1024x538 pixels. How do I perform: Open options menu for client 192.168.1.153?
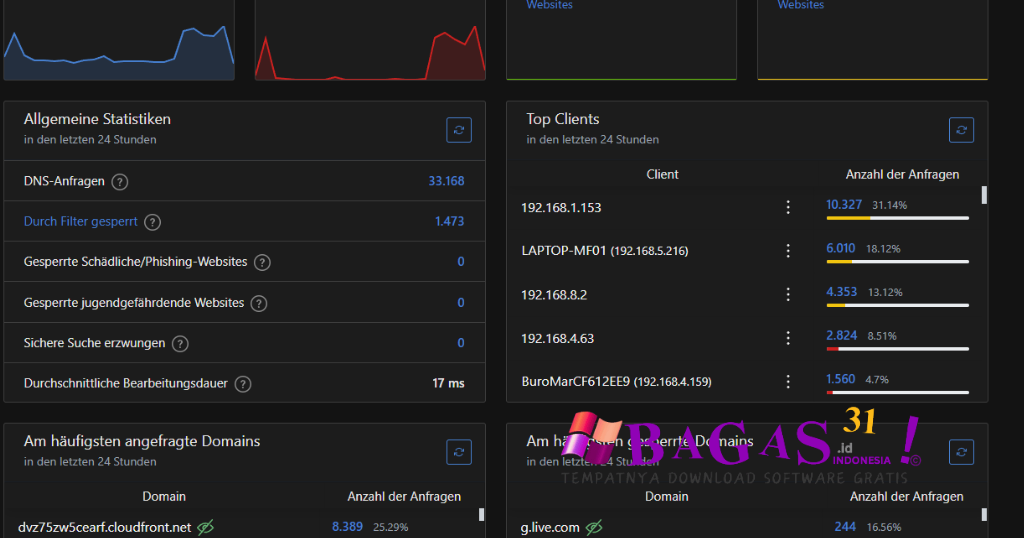pyautogui.click(x=788, y=207)
